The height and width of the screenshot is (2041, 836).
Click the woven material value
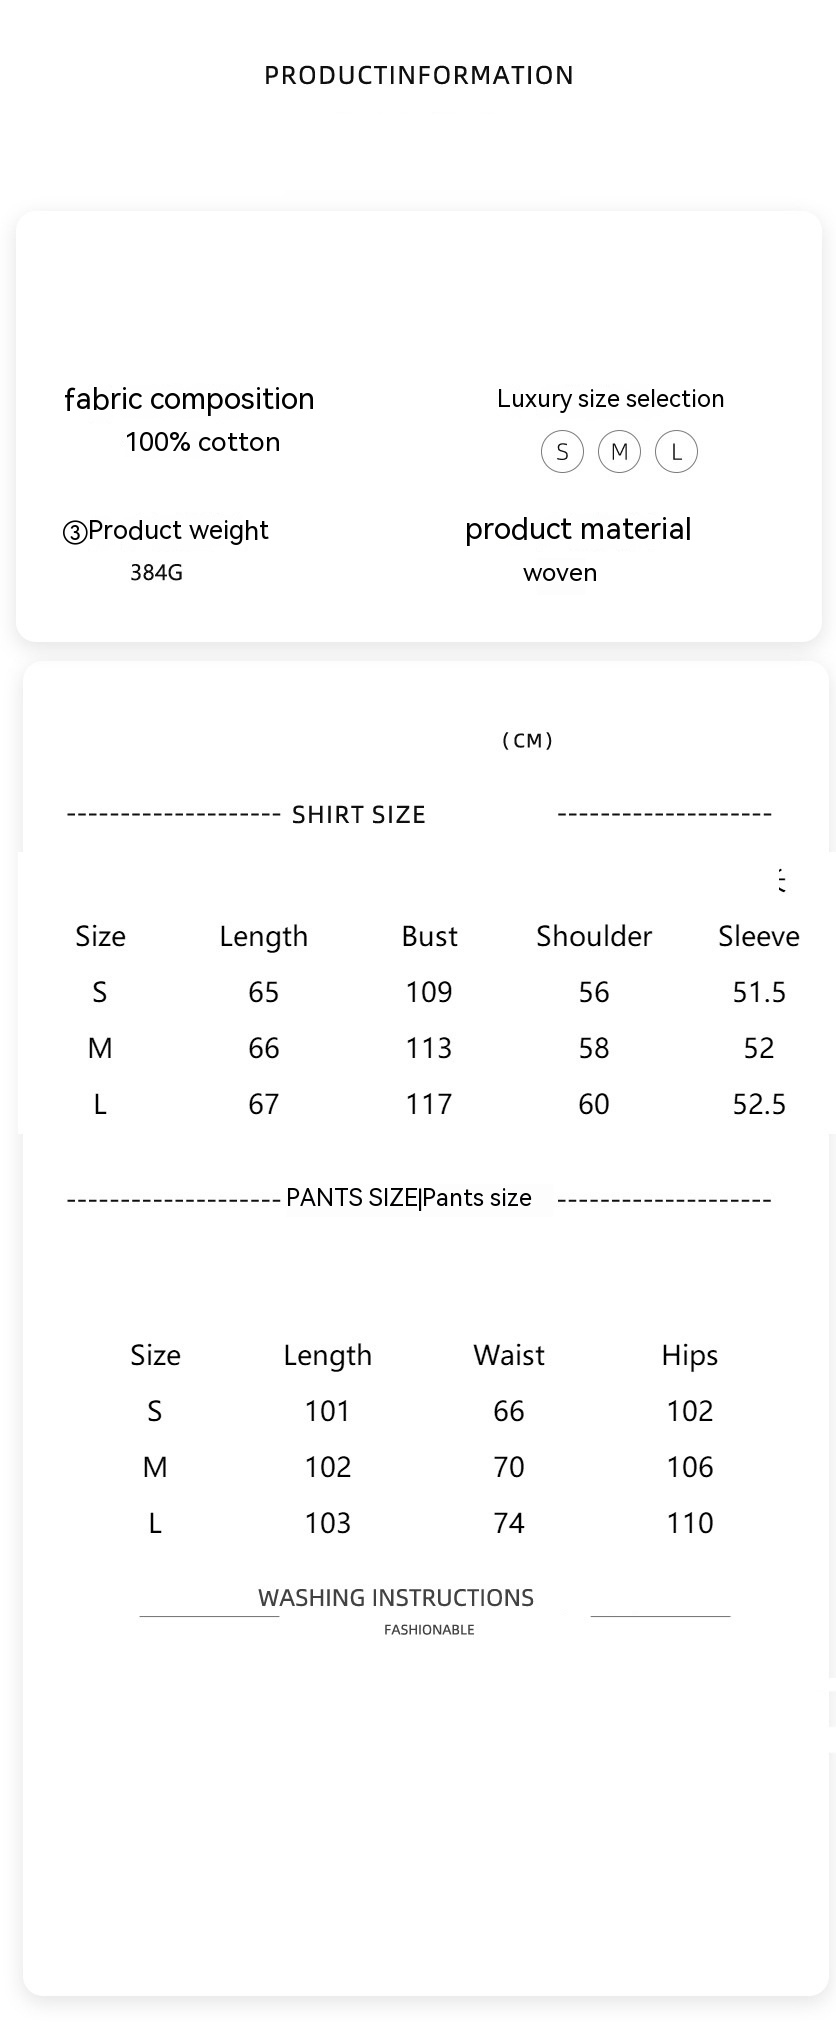click(560, 573)
